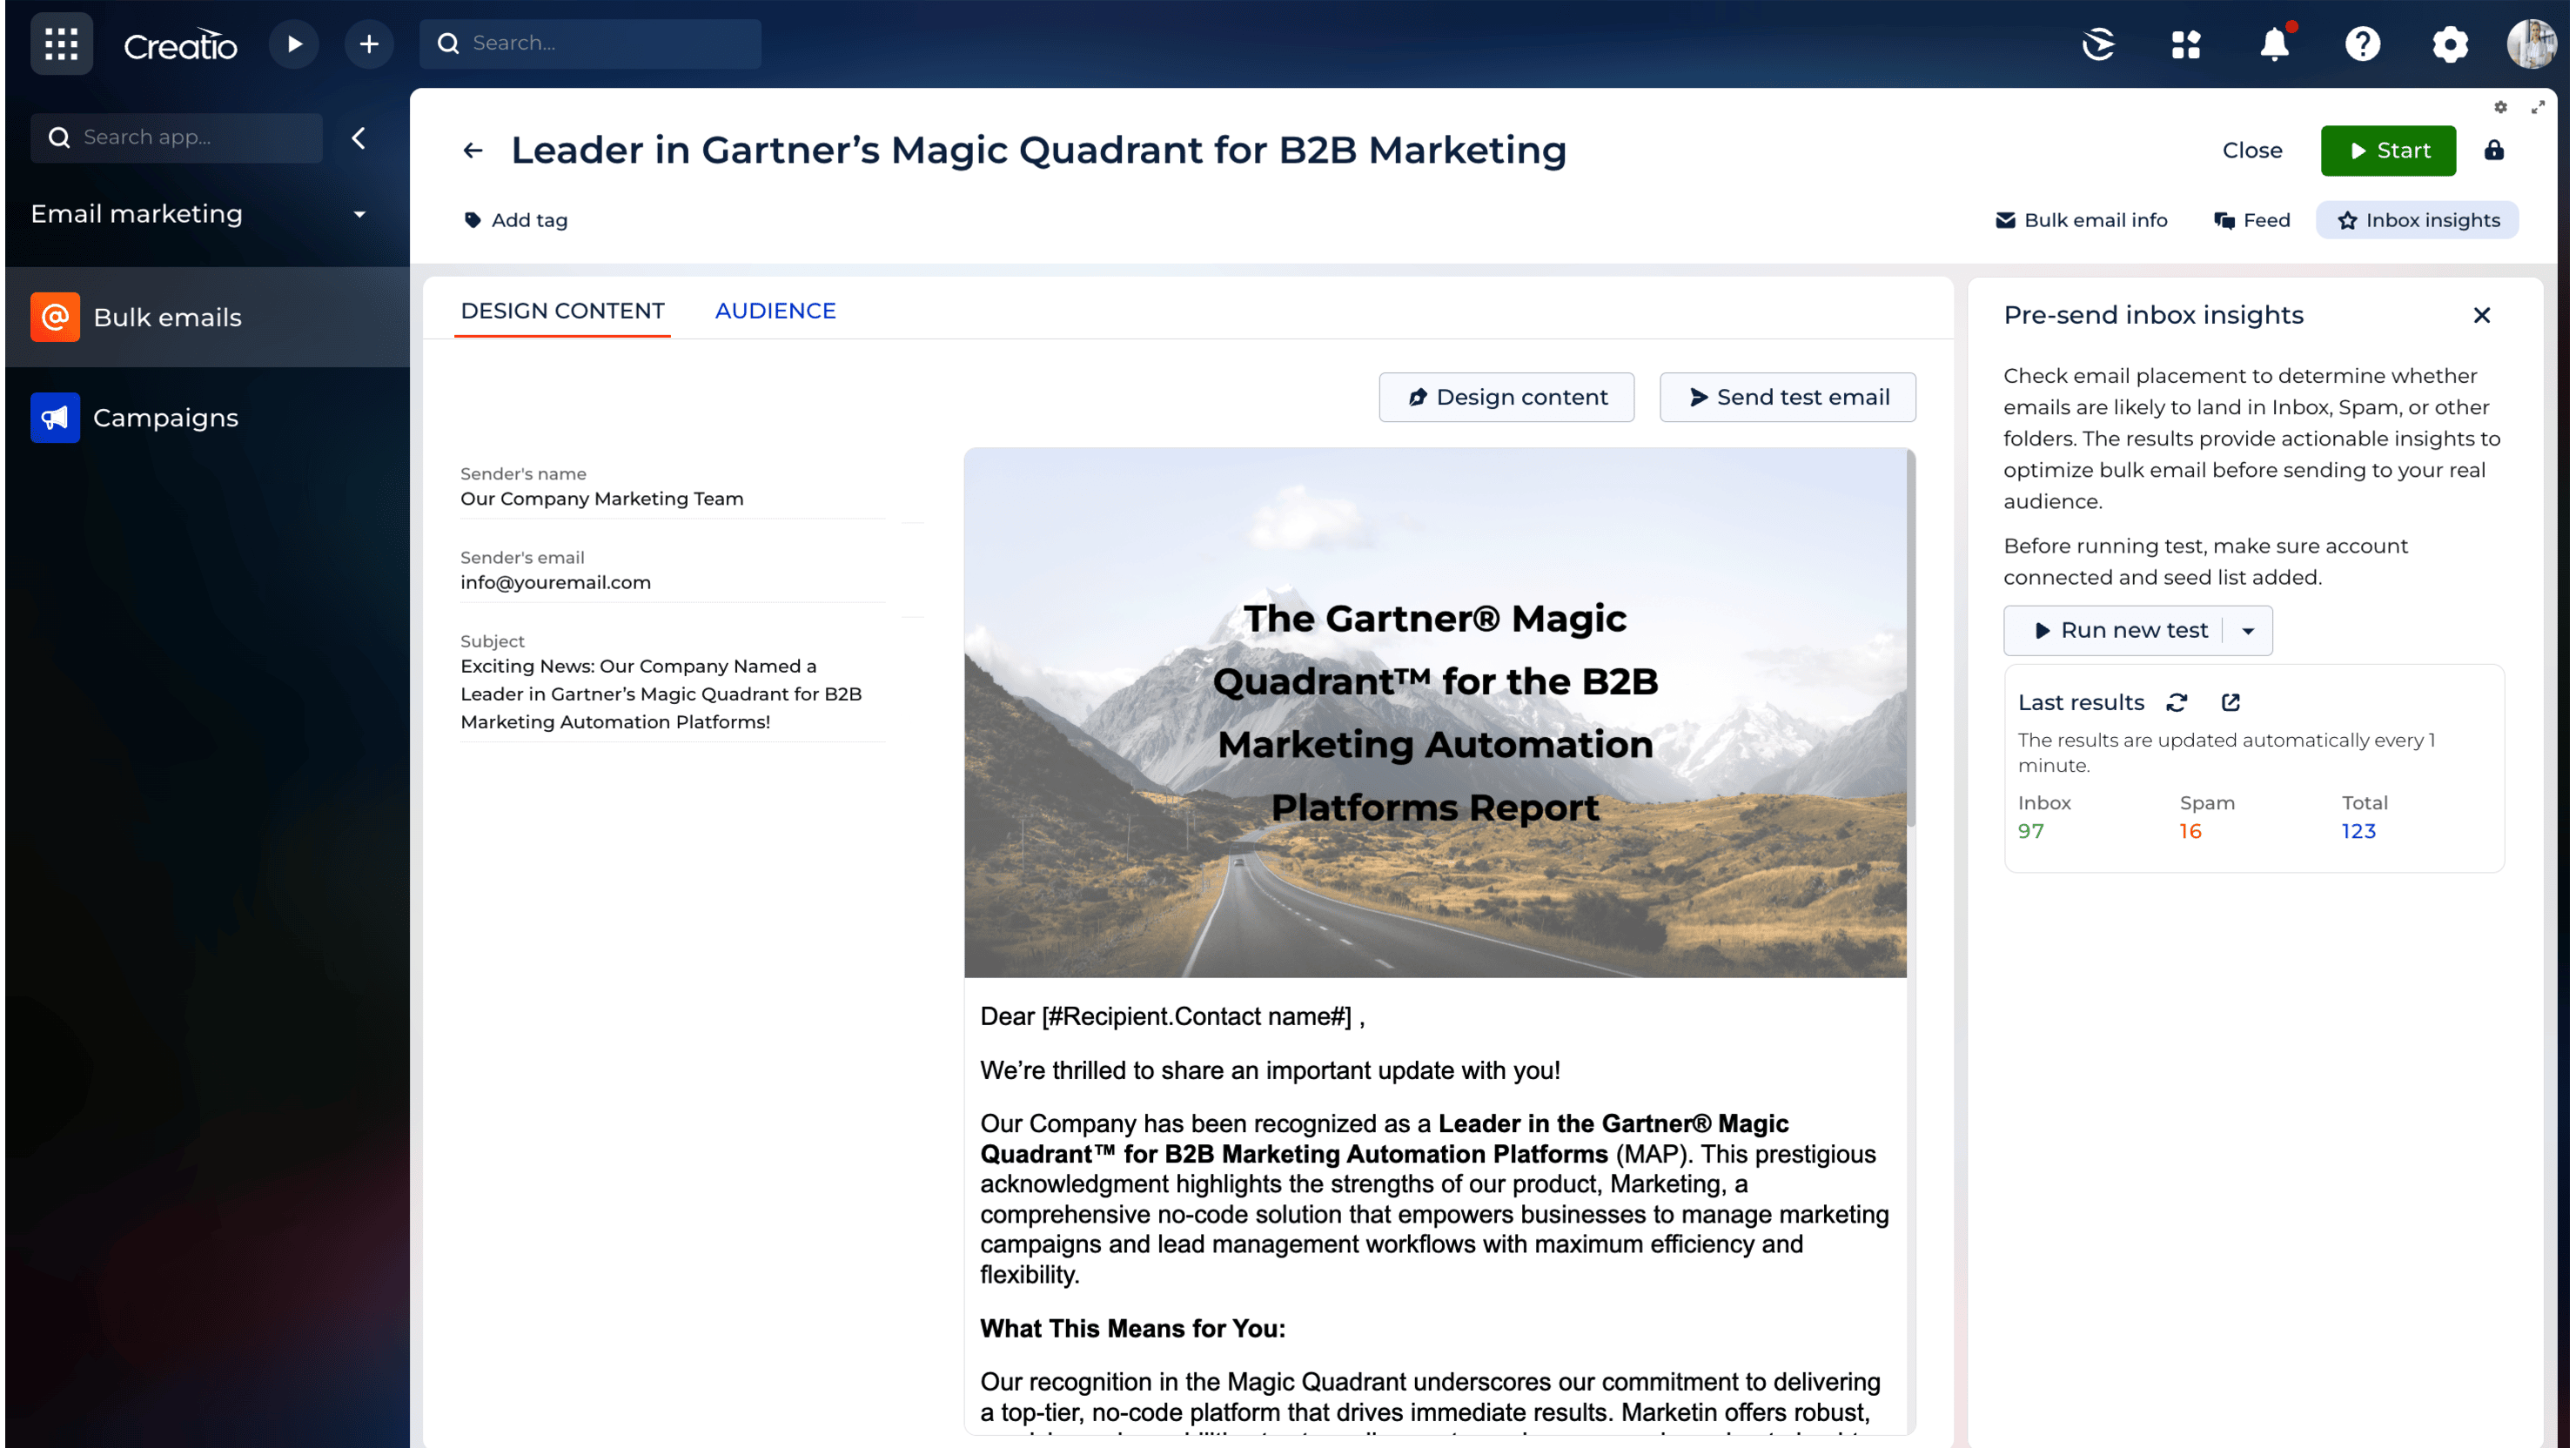Go back with the arrow beside title
Image resolution: width=2576 pixels, height=1448 pixels.
pyautogui.click(x=473, y=151)
